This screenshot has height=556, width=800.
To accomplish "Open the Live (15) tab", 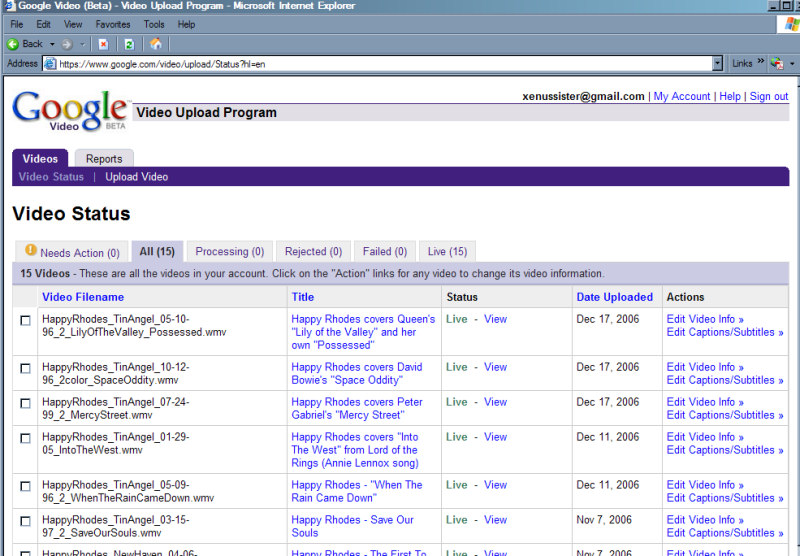I will pos(447,251).
